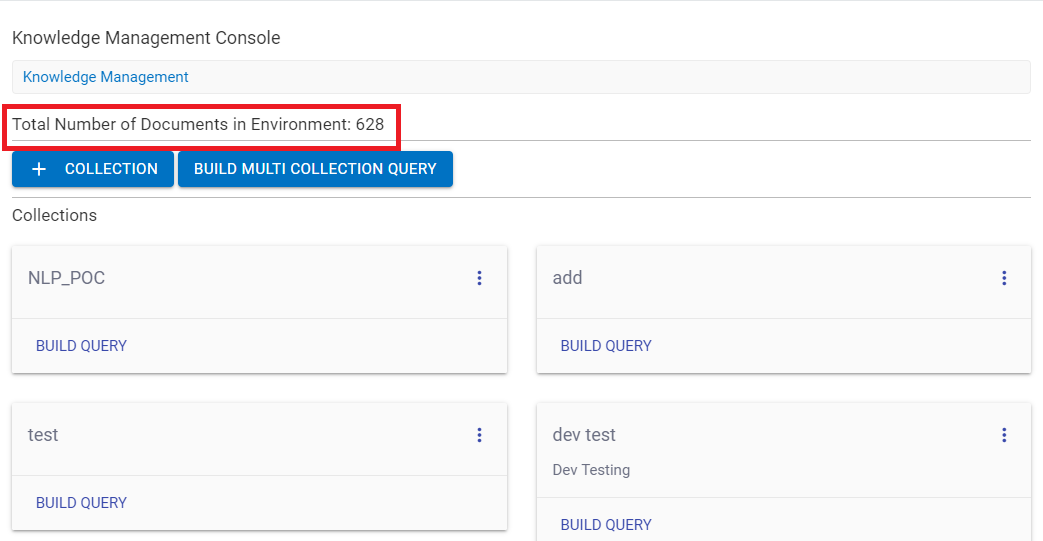Click the add collection card title
This screenshot has width=1043, height=541.
[x=567, y=278]
